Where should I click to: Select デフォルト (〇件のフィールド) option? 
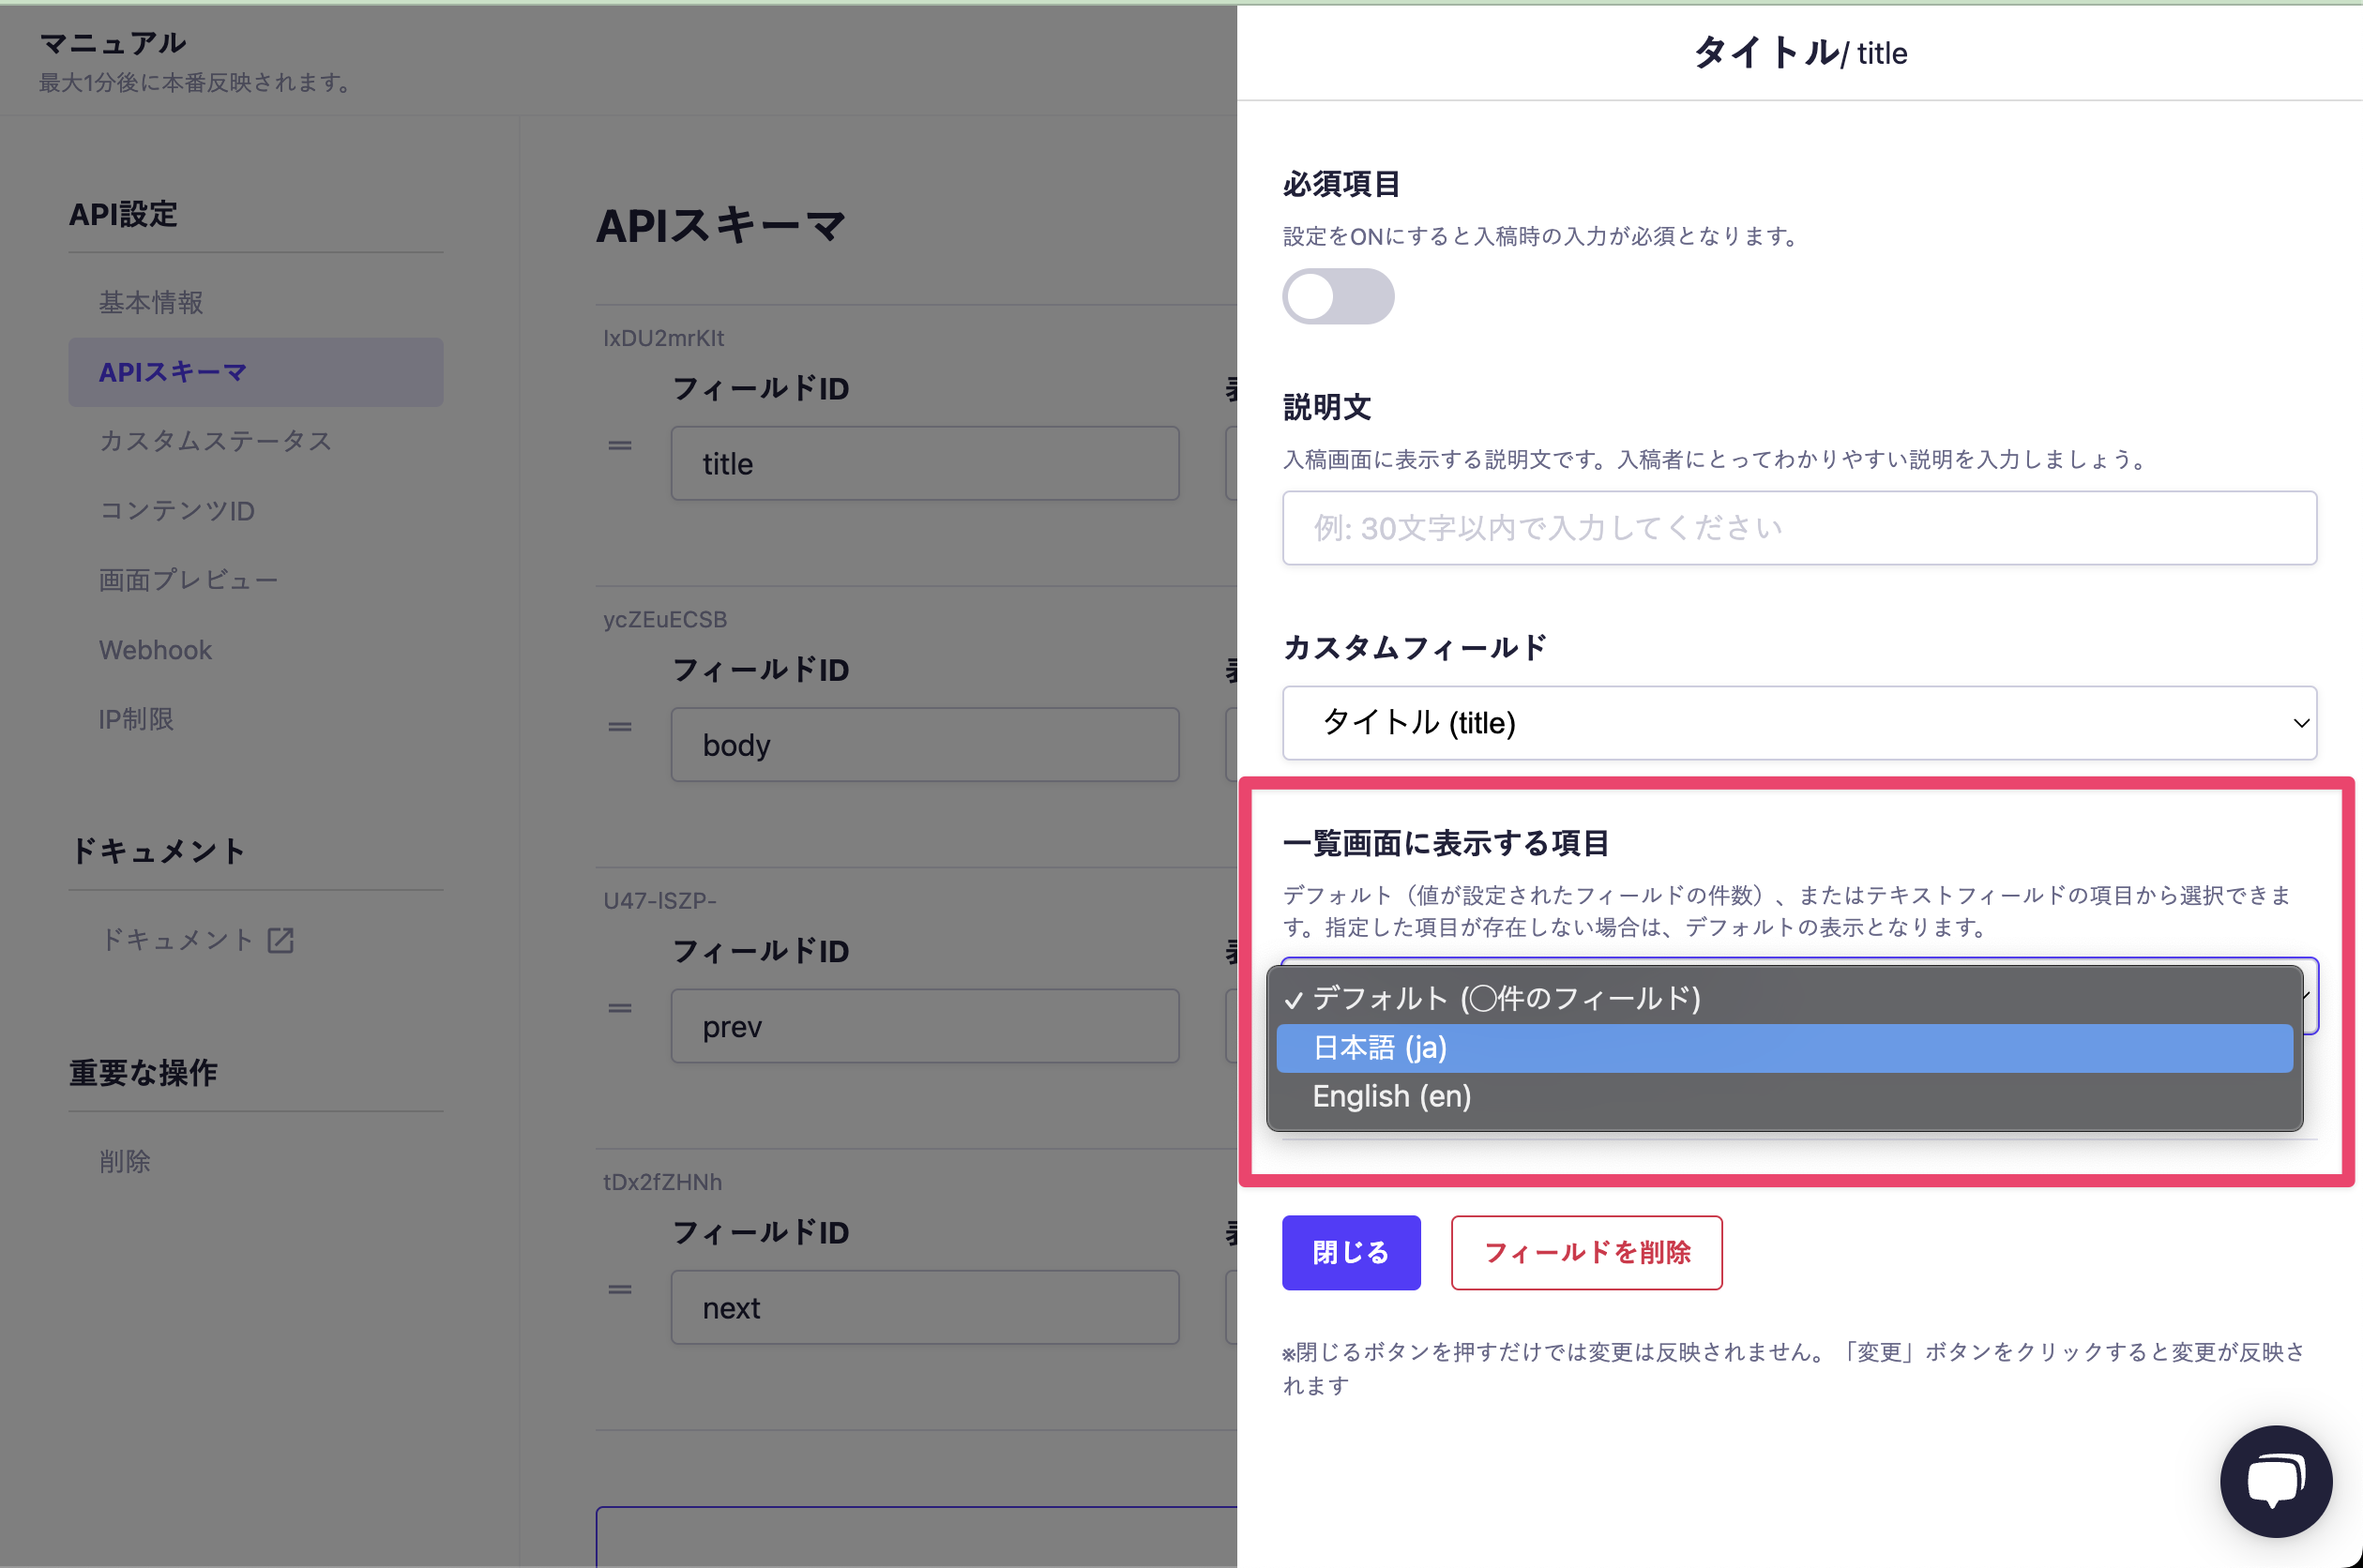1783,998
